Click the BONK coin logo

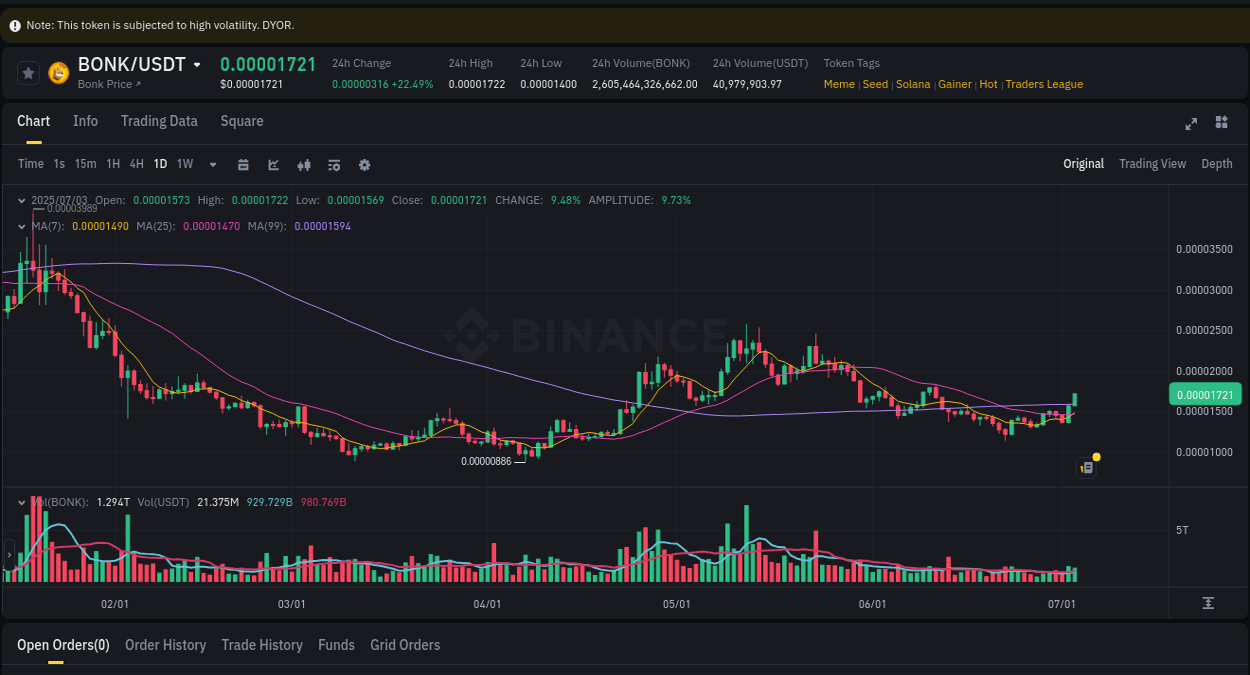coord(57,72)
